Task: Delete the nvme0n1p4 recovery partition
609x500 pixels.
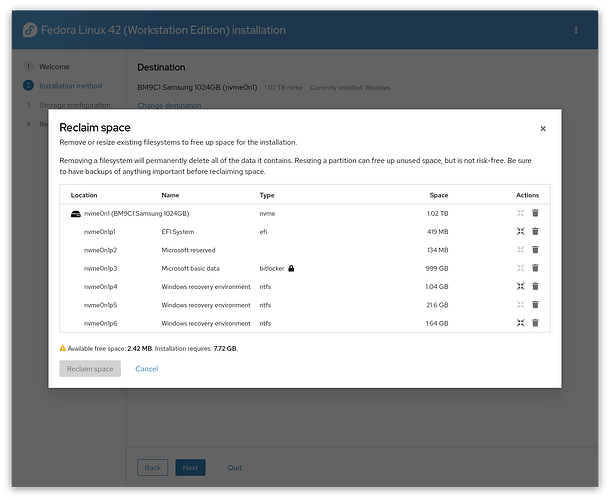Action: (535, 286)
